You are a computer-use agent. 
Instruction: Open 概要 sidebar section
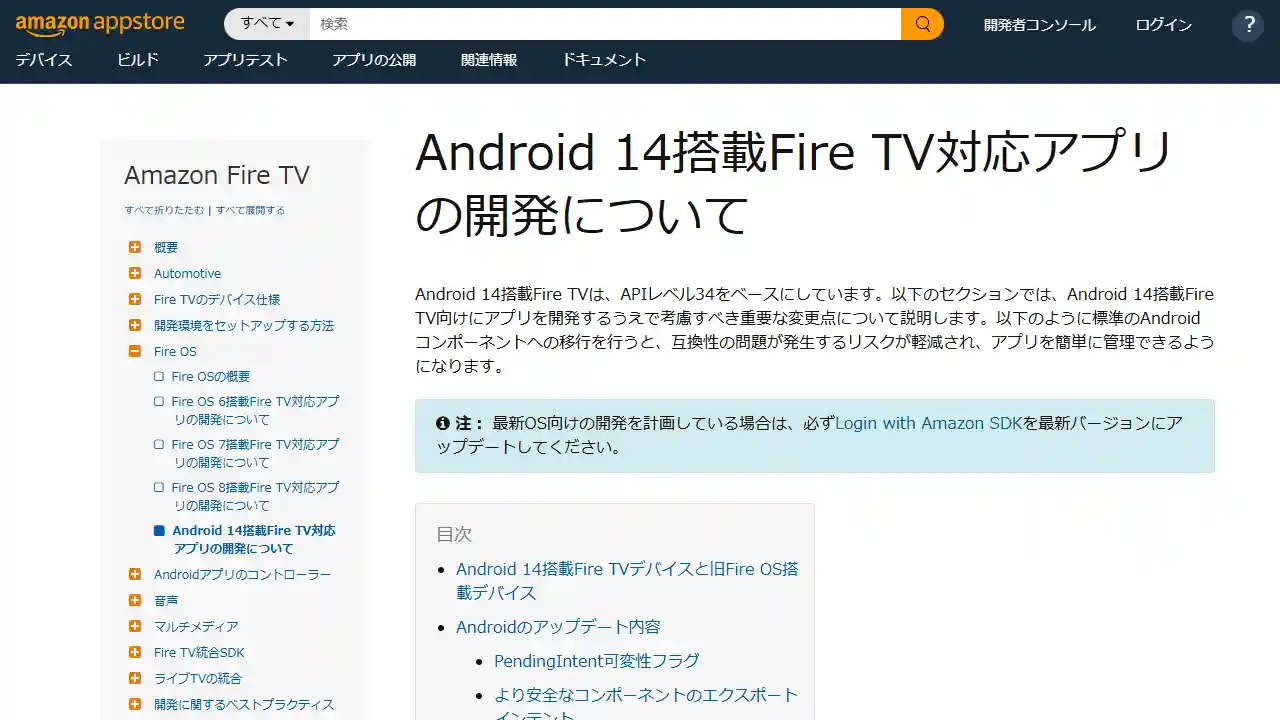(x=166, y=248)
